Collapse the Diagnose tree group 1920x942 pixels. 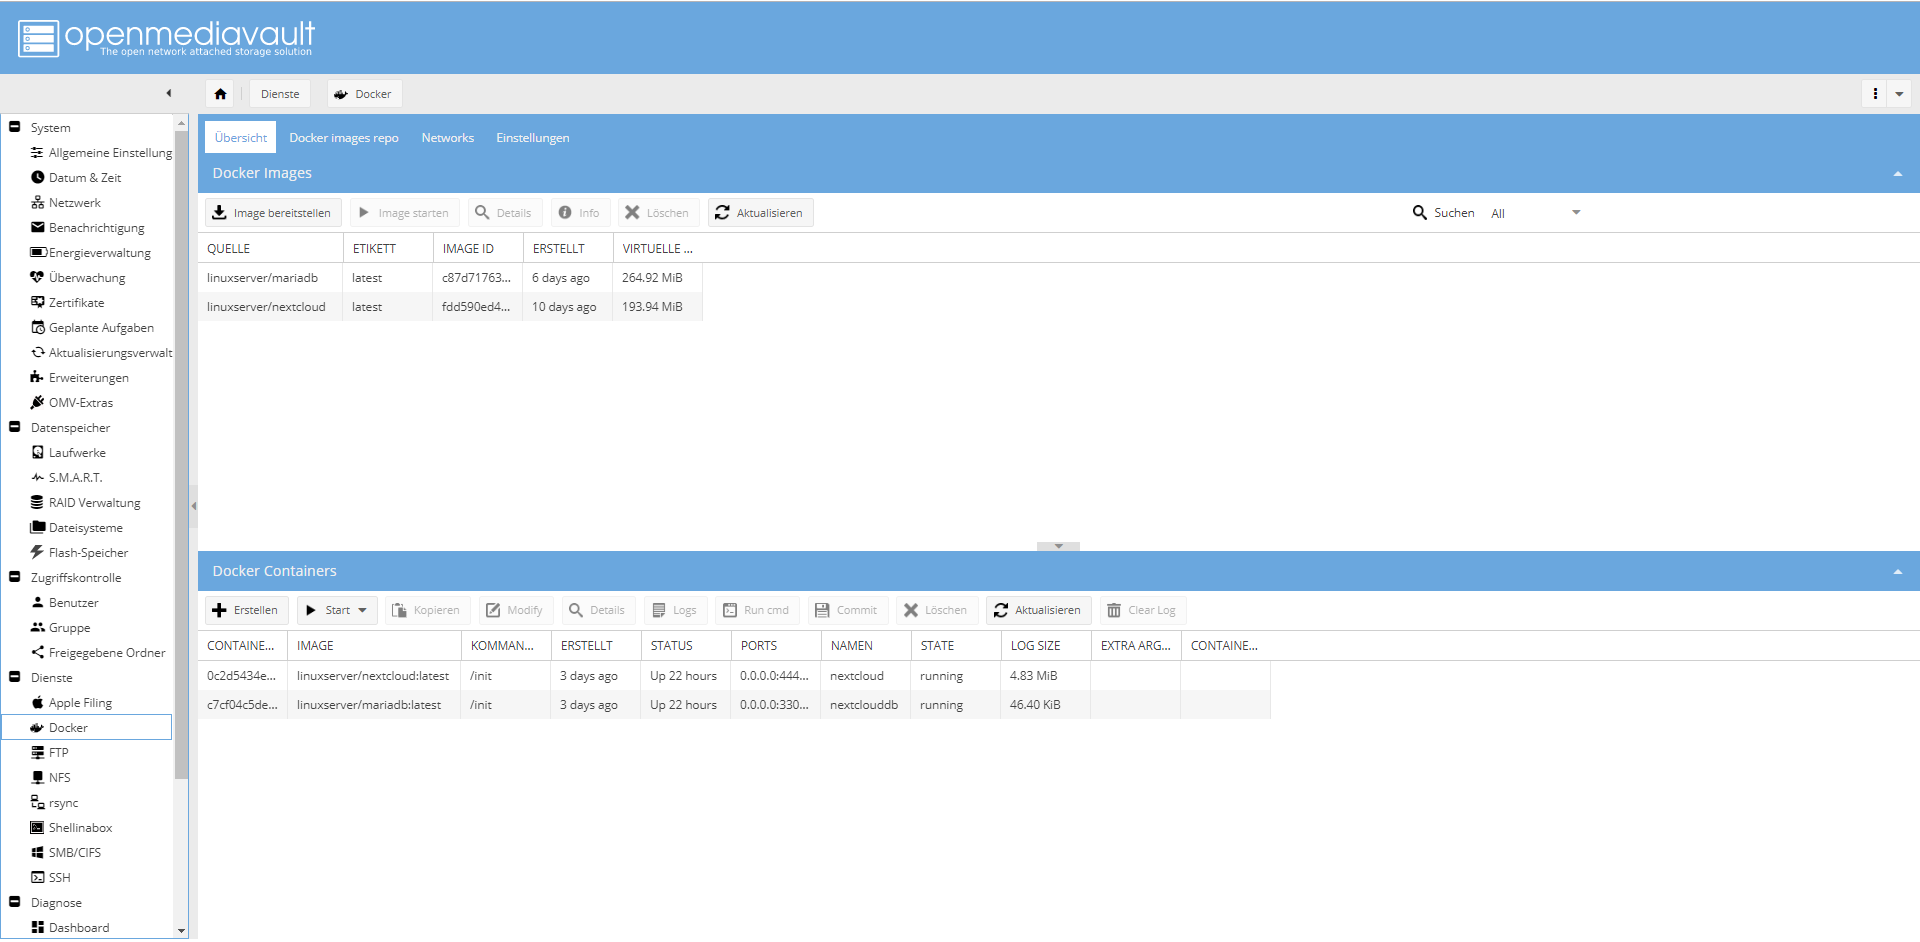pos(15,902)
